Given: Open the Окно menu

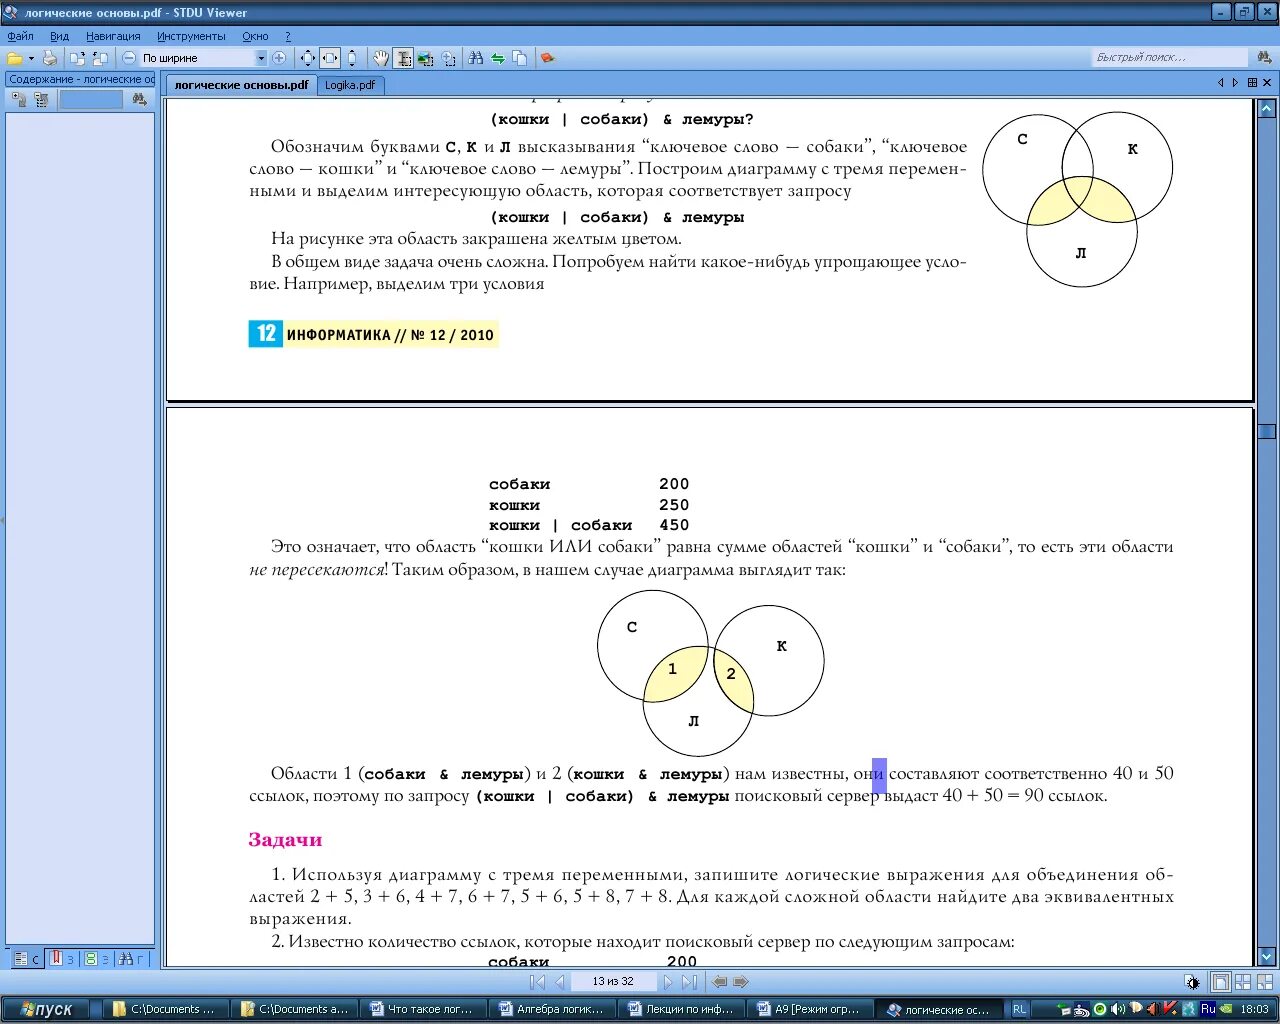Looking at the screenshot, I should (255, 36).
